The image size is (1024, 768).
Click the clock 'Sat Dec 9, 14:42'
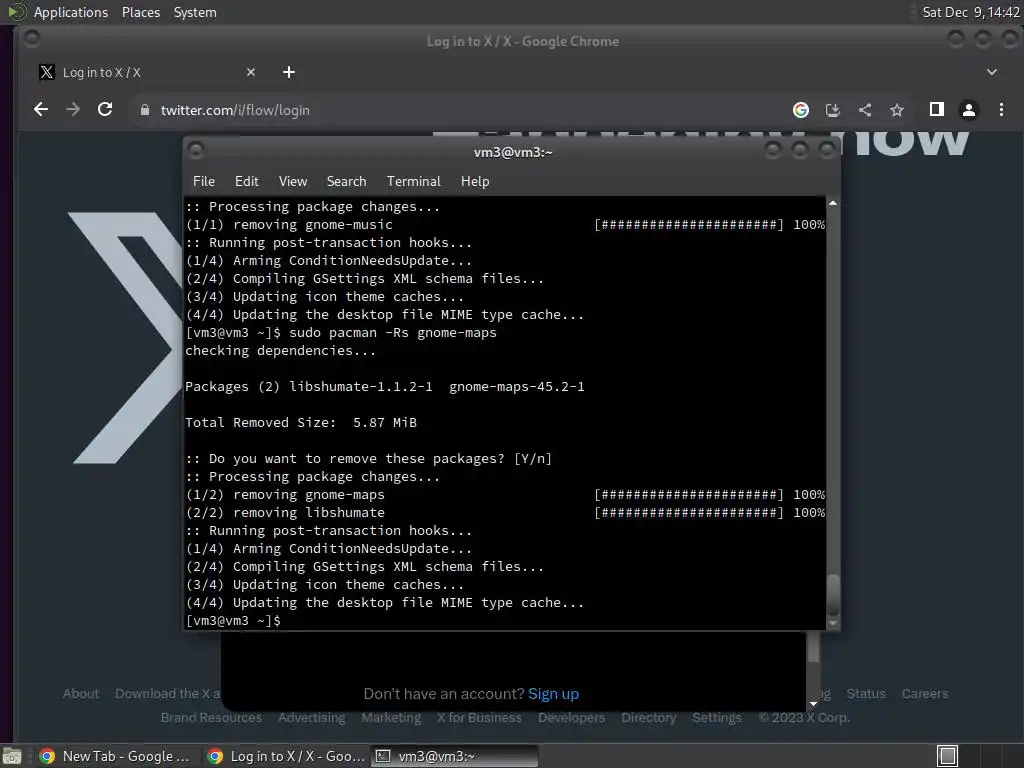970,12
